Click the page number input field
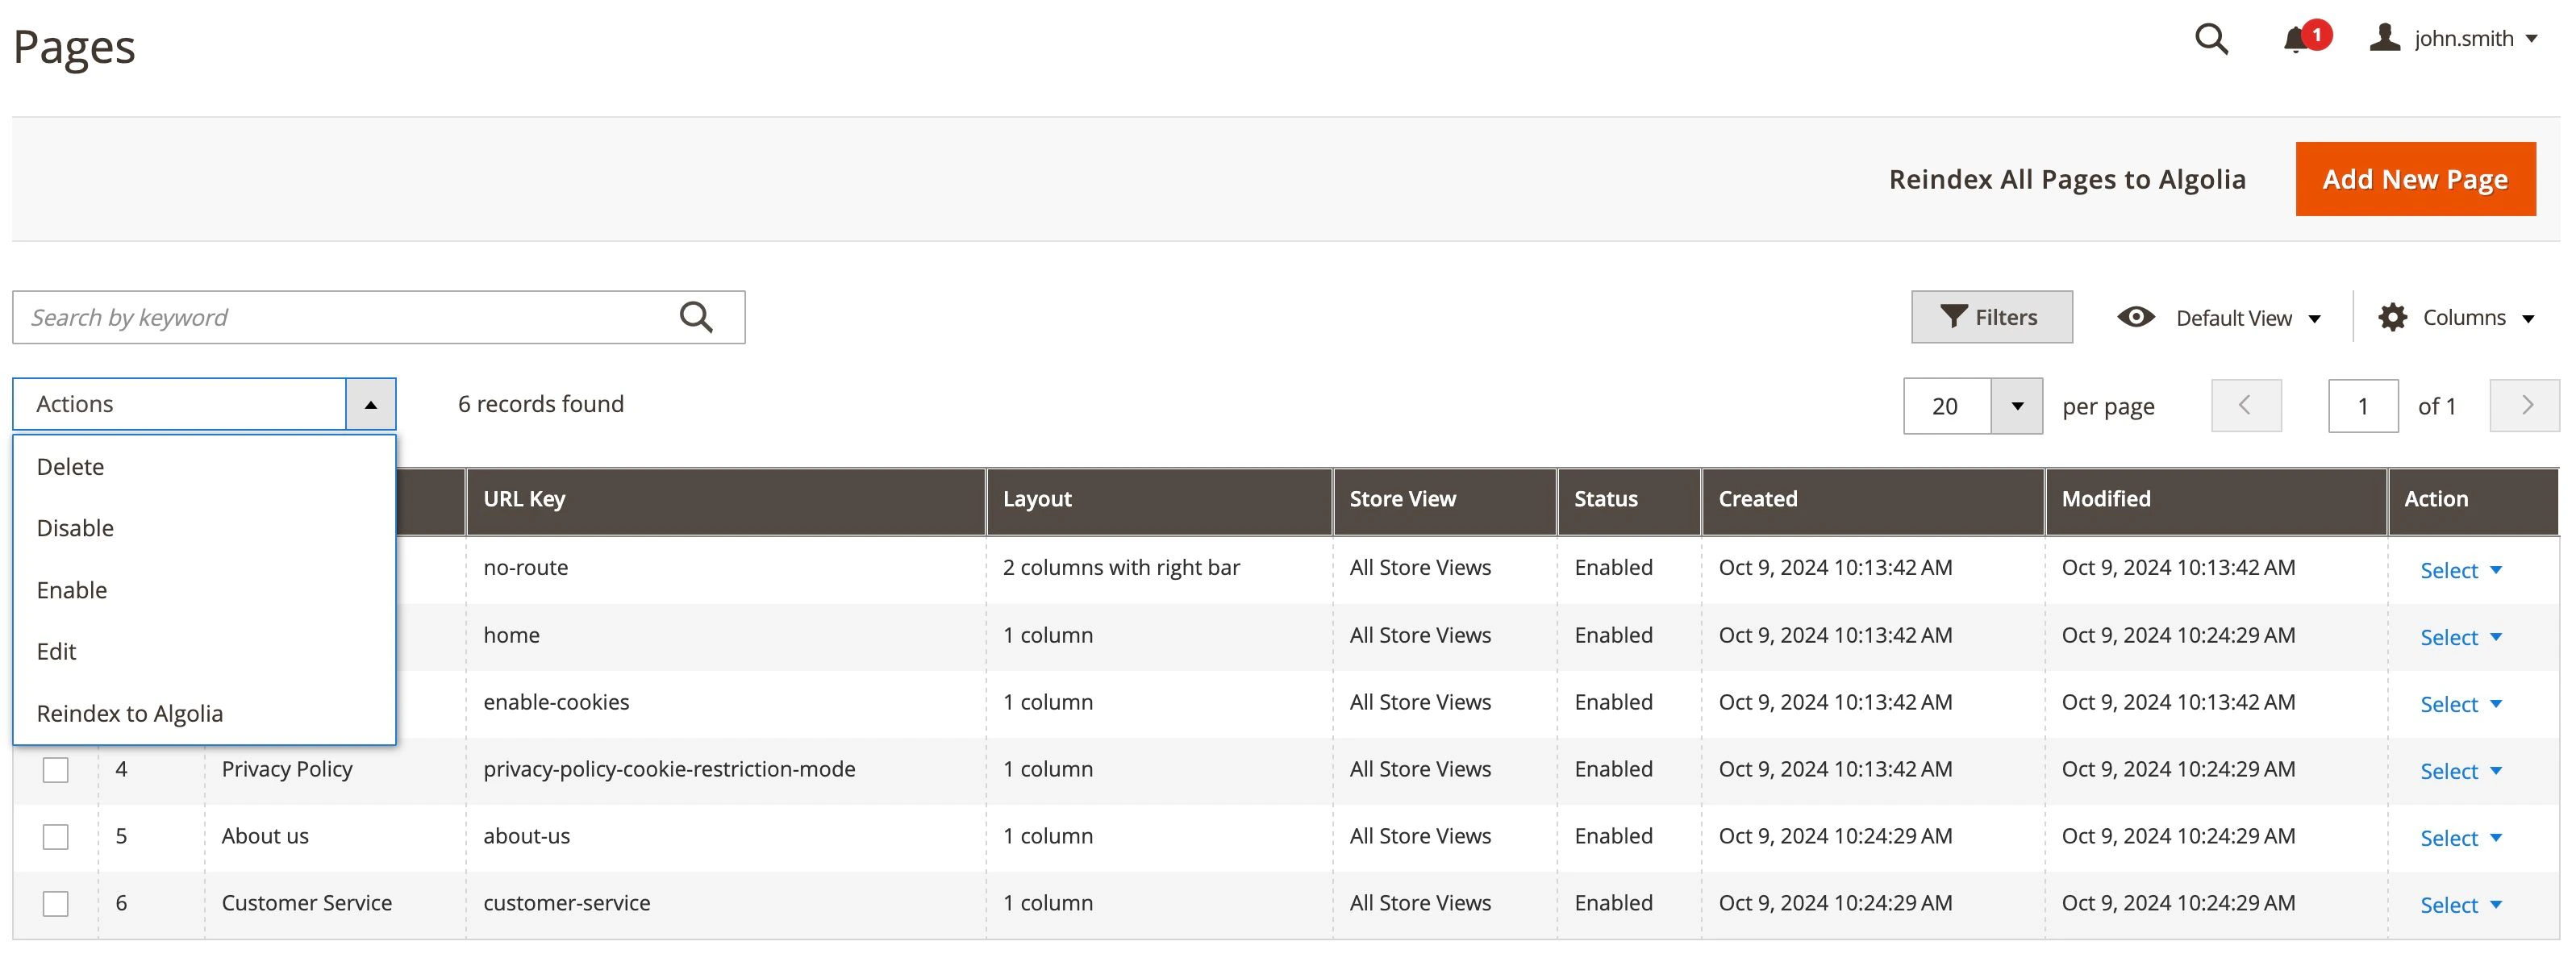The image size is (2576, 958). point(2363,405)
